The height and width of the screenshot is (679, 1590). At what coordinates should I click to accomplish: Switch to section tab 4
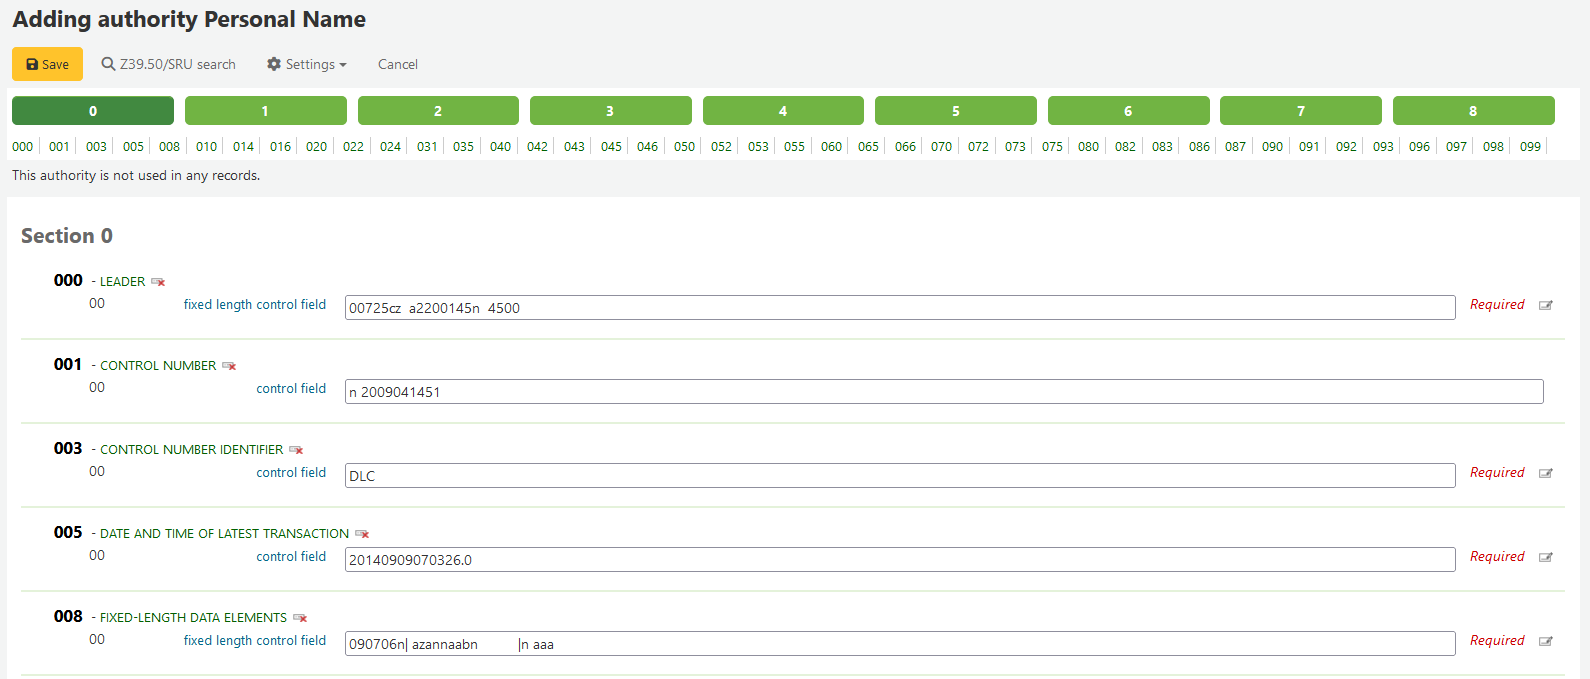pos(783,111)
